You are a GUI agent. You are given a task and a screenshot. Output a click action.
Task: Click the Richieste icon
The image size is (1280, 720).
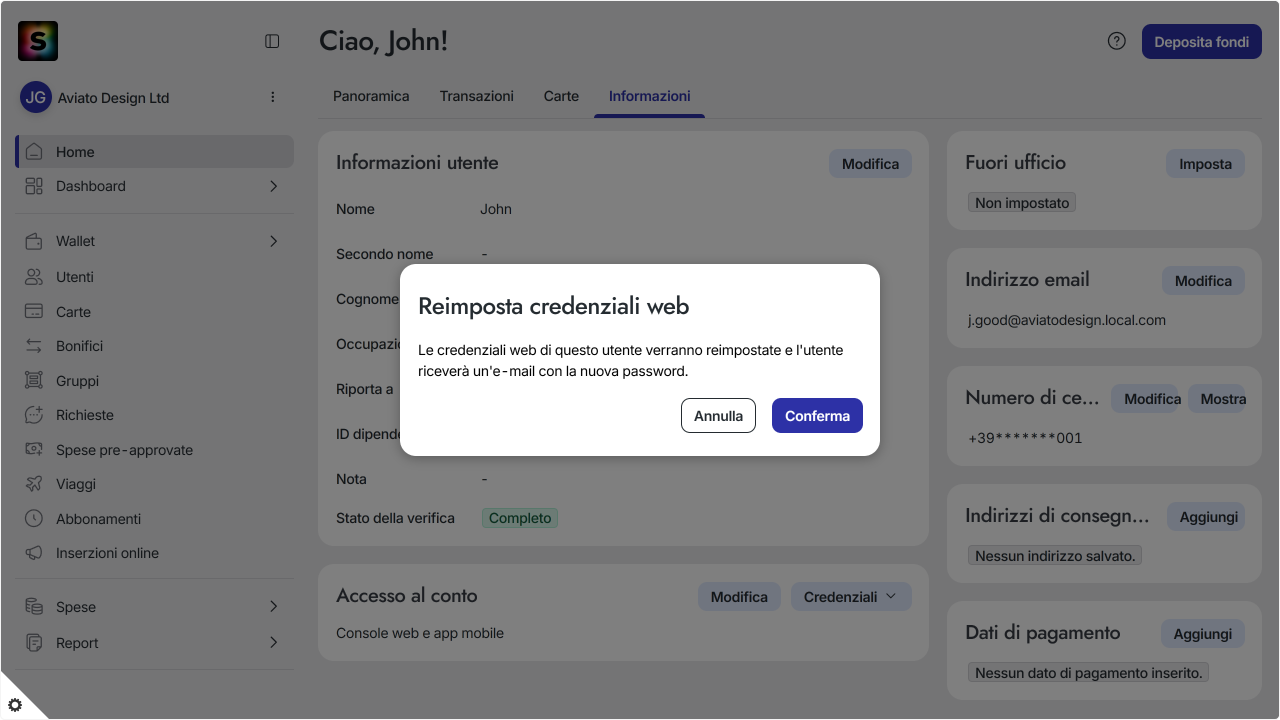pos(34,415)
